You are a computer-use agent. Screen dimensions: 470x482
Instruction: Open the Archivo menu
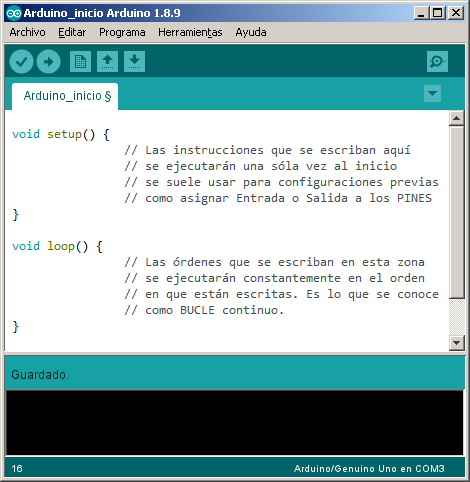[27, 32]
